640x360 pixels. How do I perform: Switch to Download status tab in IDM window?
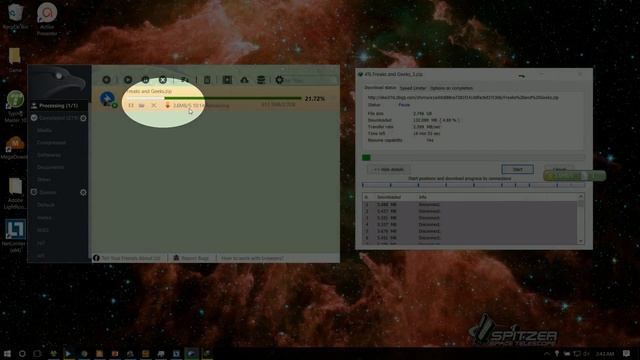click(380, 88)
